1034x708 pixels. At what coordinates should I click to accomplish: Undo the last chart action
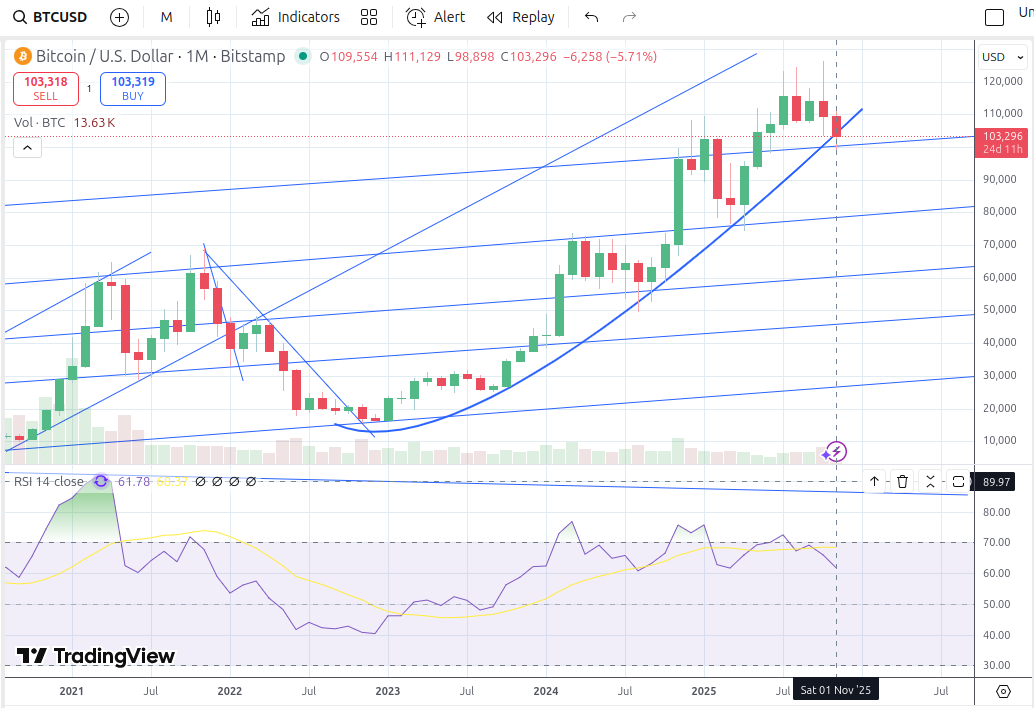(592, 17)
